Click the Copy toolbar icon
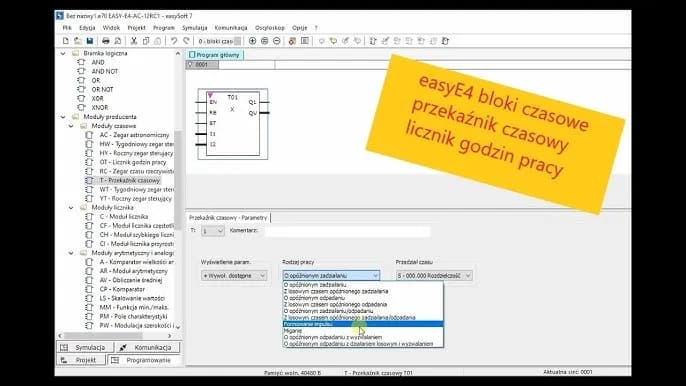Image resolution: width=686 pixels, height=386 pixels. click(x=146, y=41)
